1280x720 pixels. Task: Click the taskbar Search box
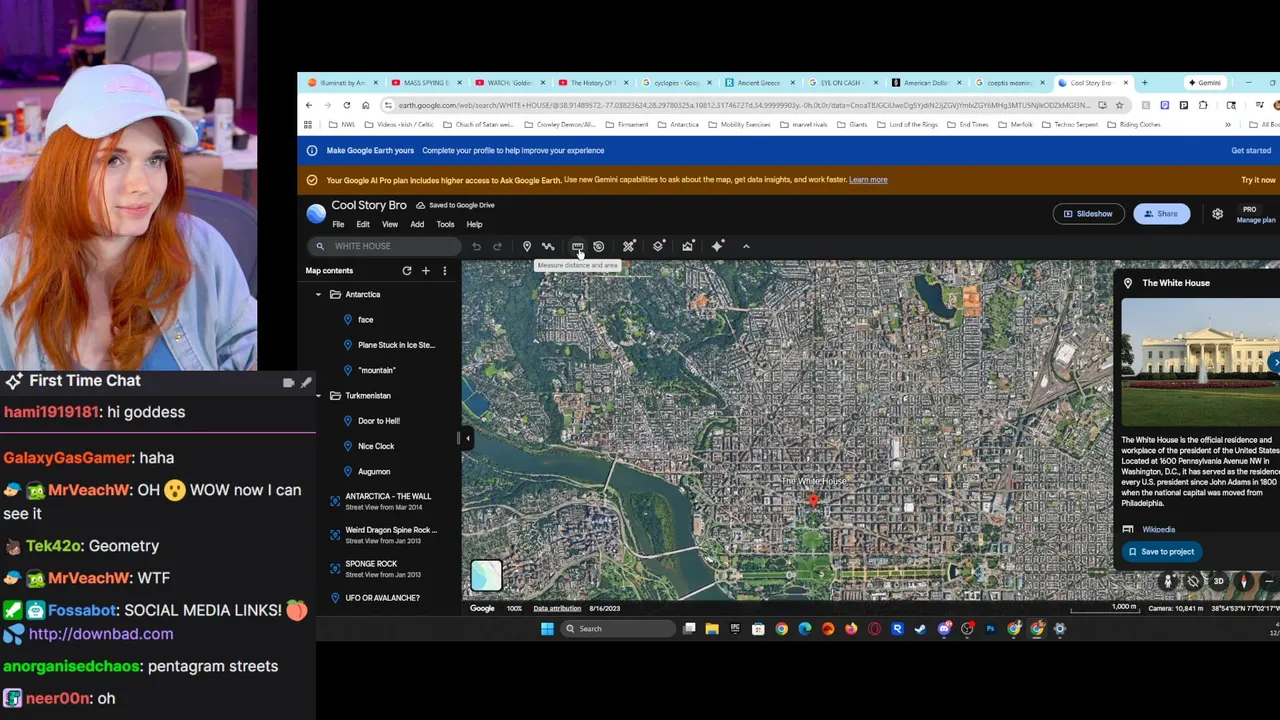tap(618, 629)
